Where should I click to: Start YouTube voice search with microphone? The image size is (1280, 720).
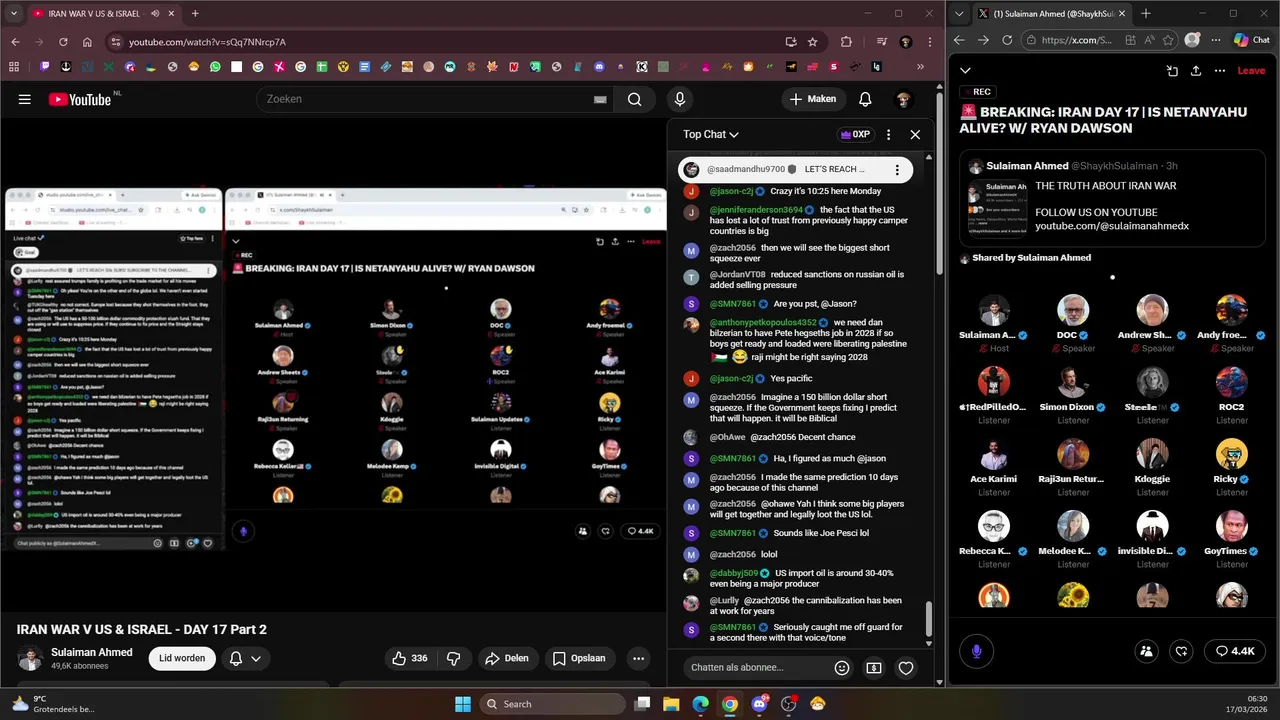(x=680, y=99)
